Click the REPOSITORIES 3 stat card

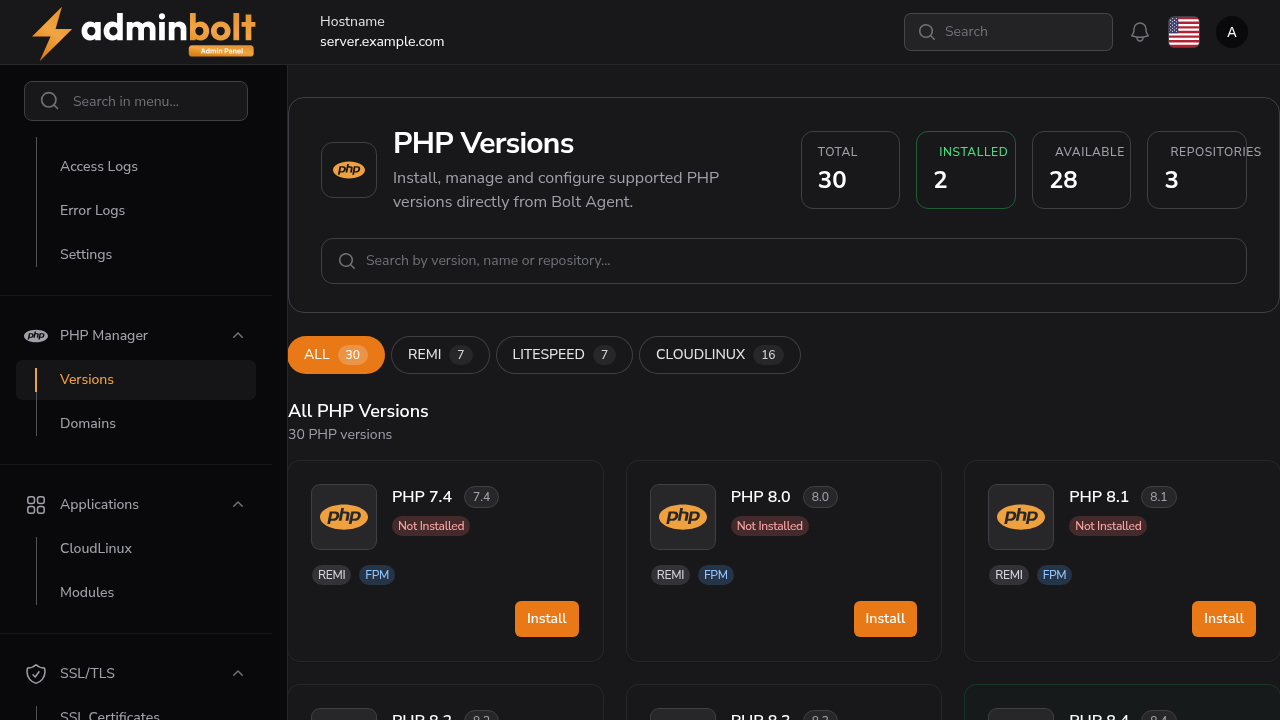point(1197,170)
